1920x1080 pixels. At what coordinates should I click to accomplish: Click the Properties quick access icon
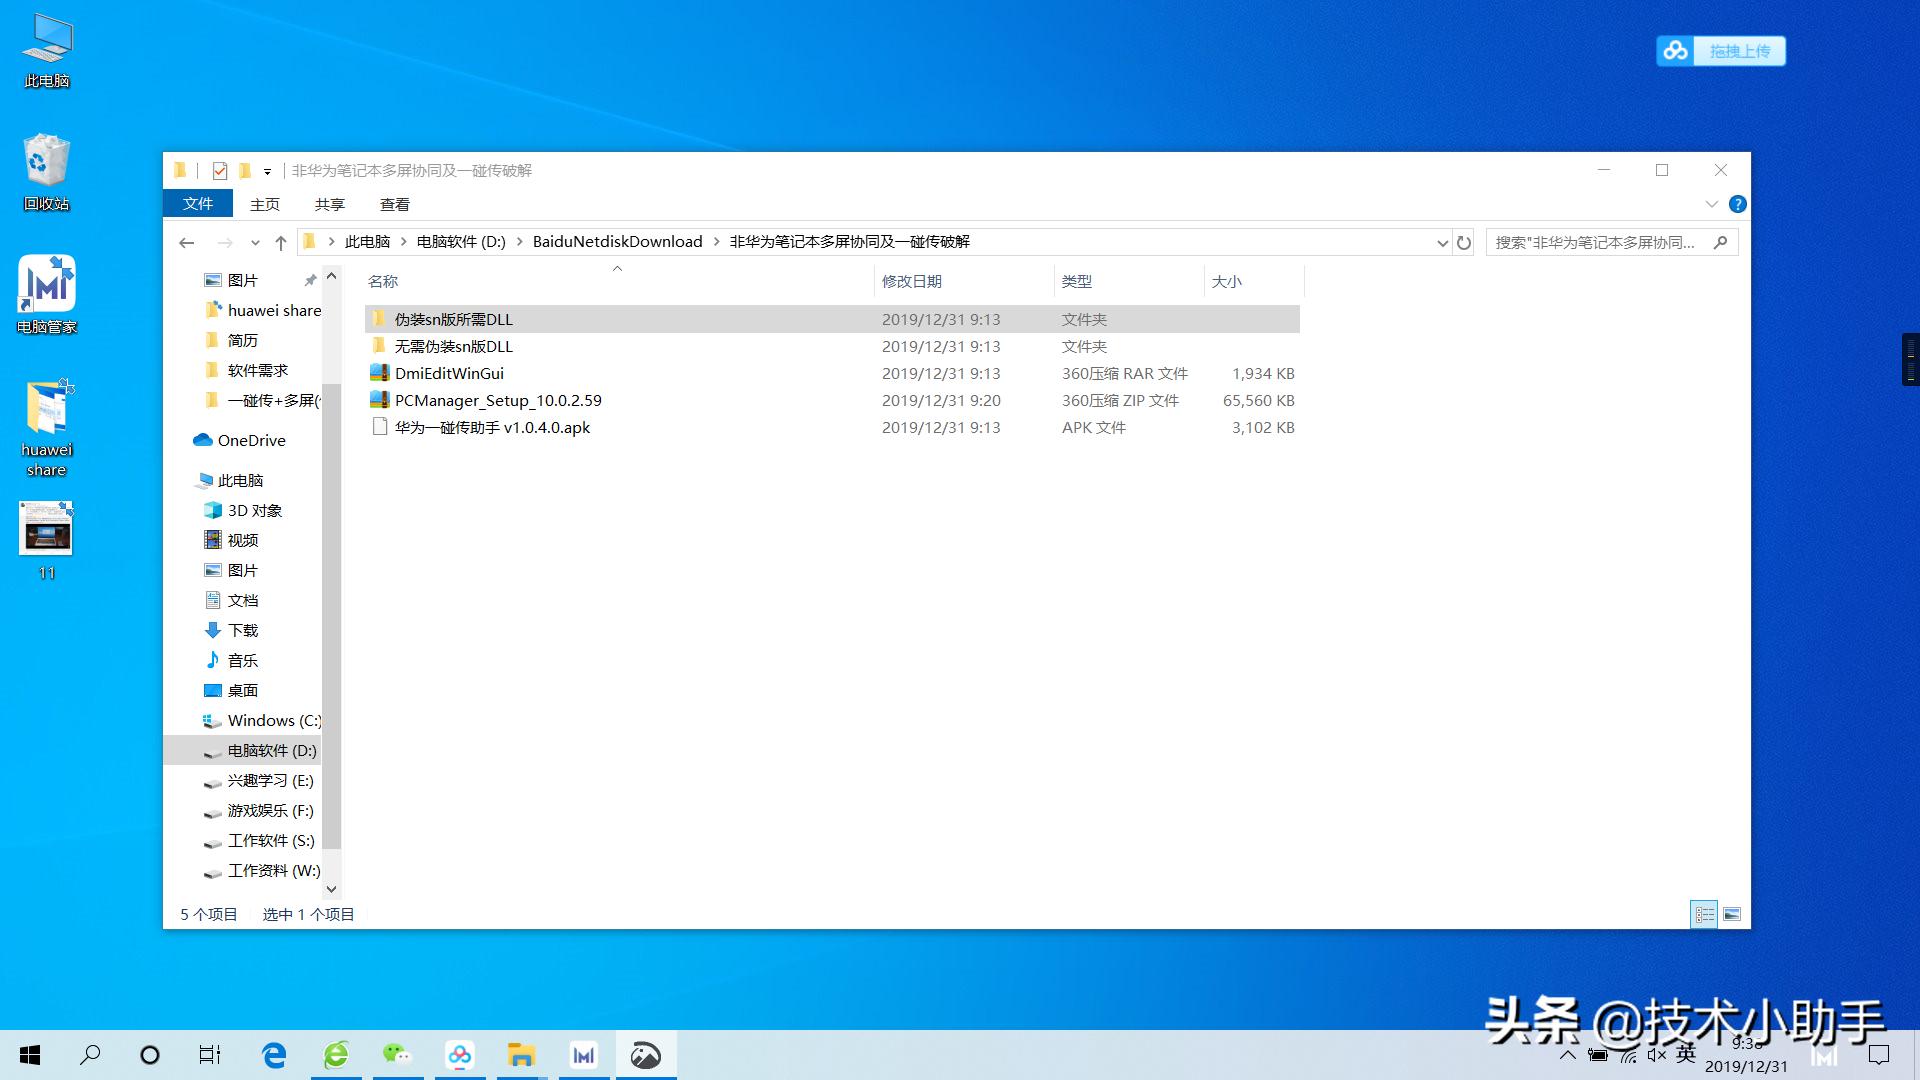pyautogui.click(x=220, y=171)
